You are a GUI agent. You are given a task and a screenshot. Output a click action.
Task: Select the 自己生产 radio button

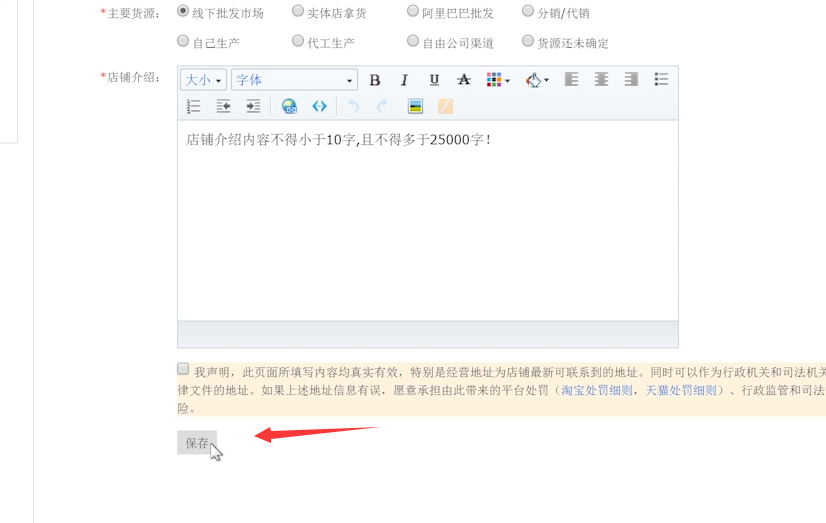183,42
